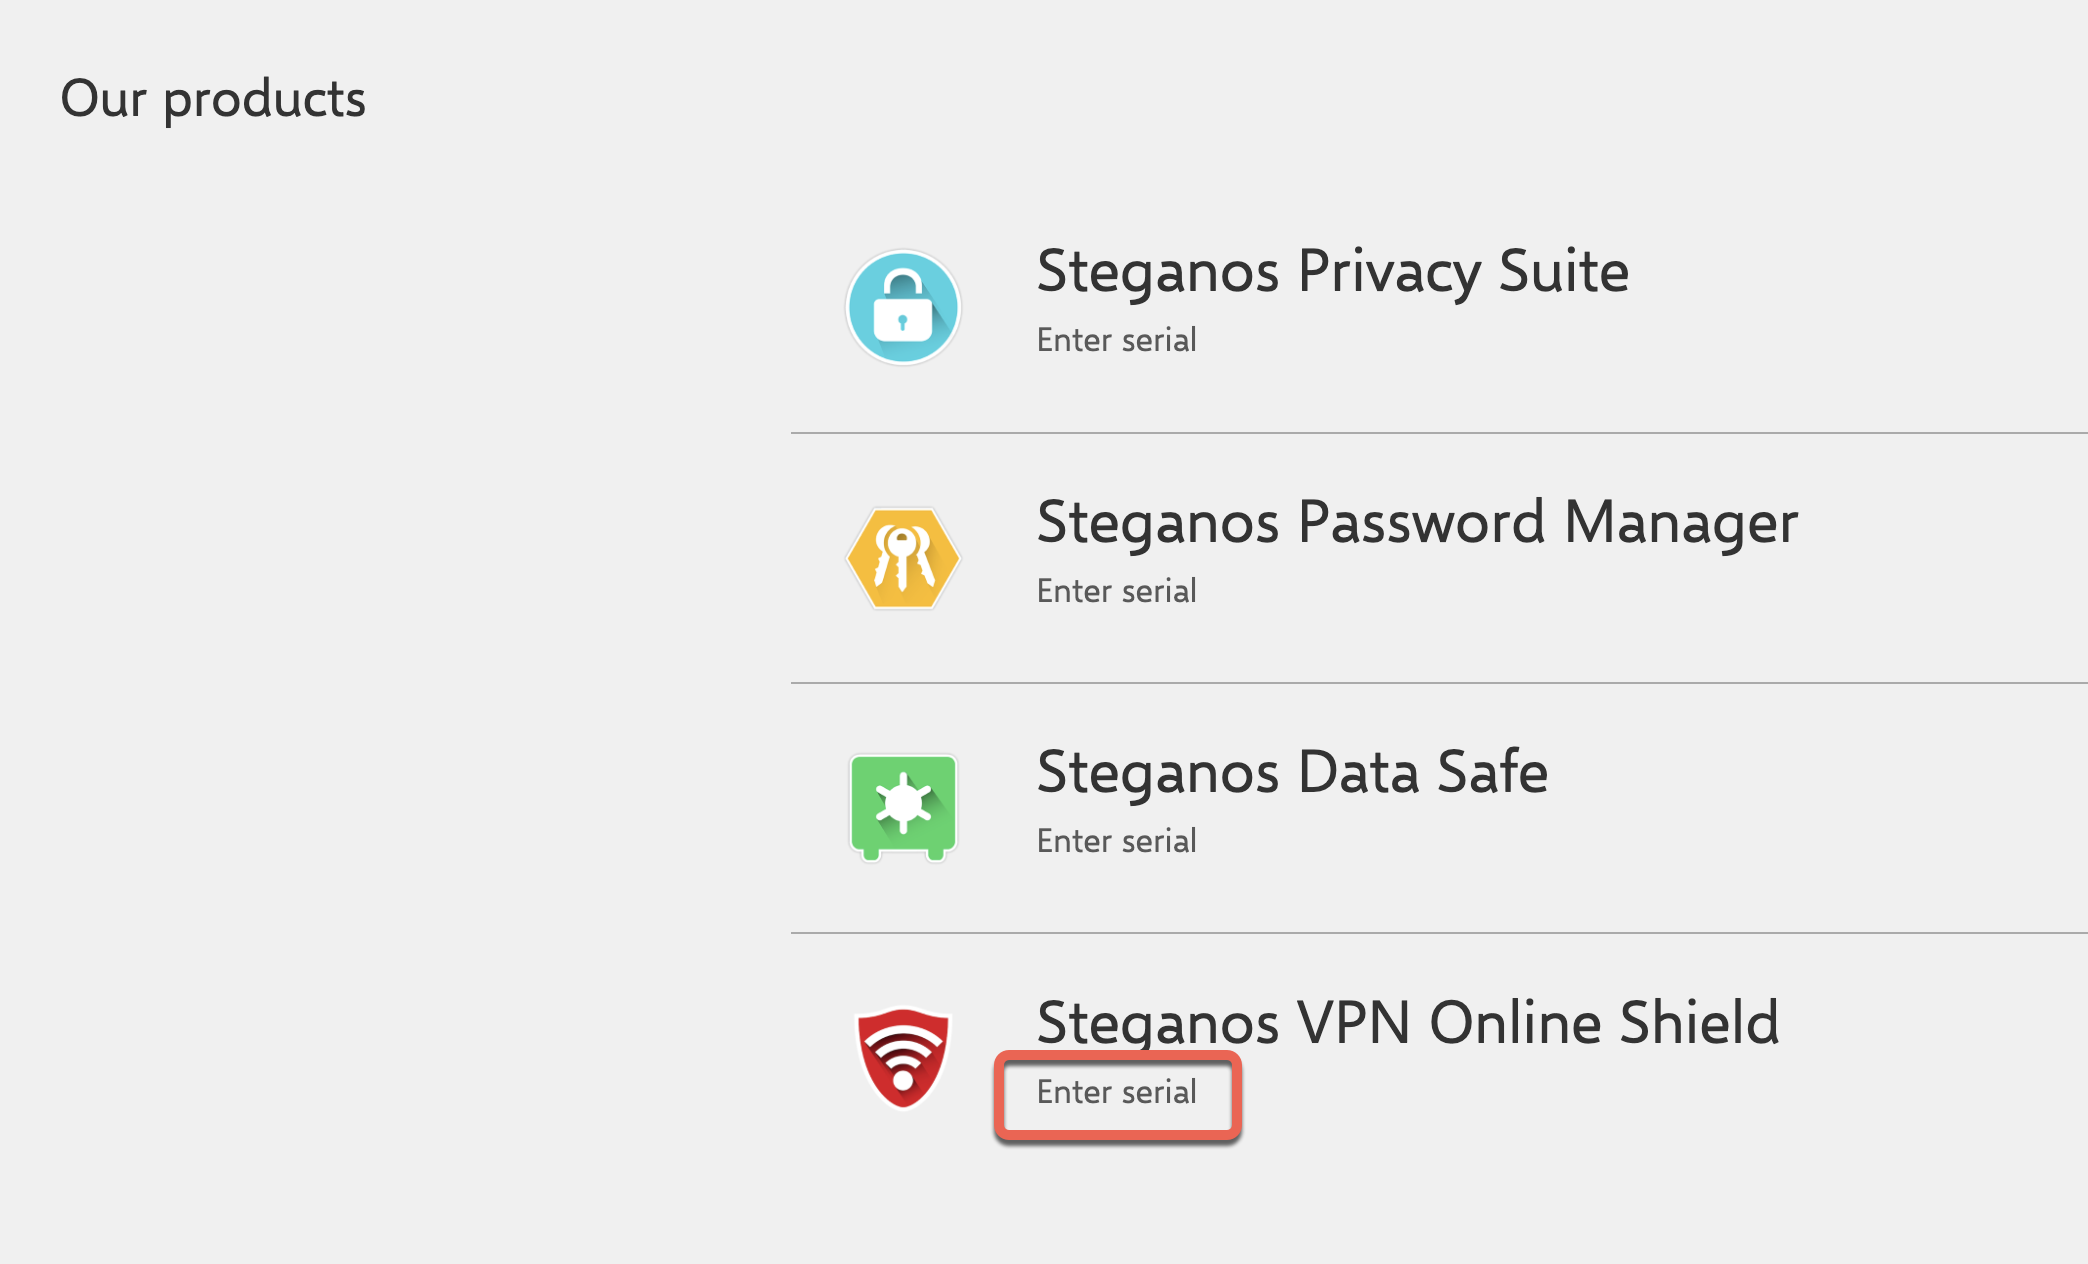Click the divider line below Password Manager
The image size is (2088, 1264).
click(1438, 683)
